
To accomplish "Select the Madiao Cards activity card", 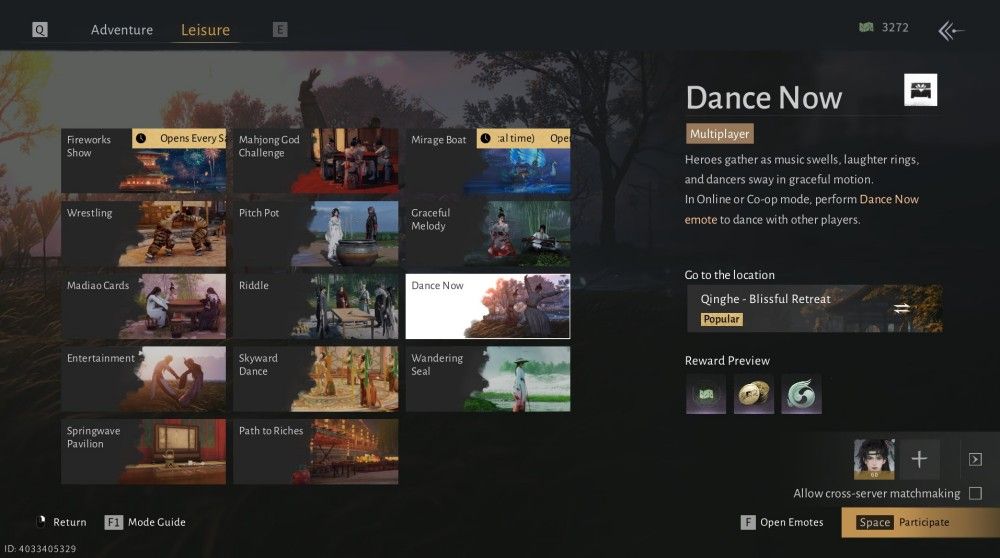I will click(143, 306).
